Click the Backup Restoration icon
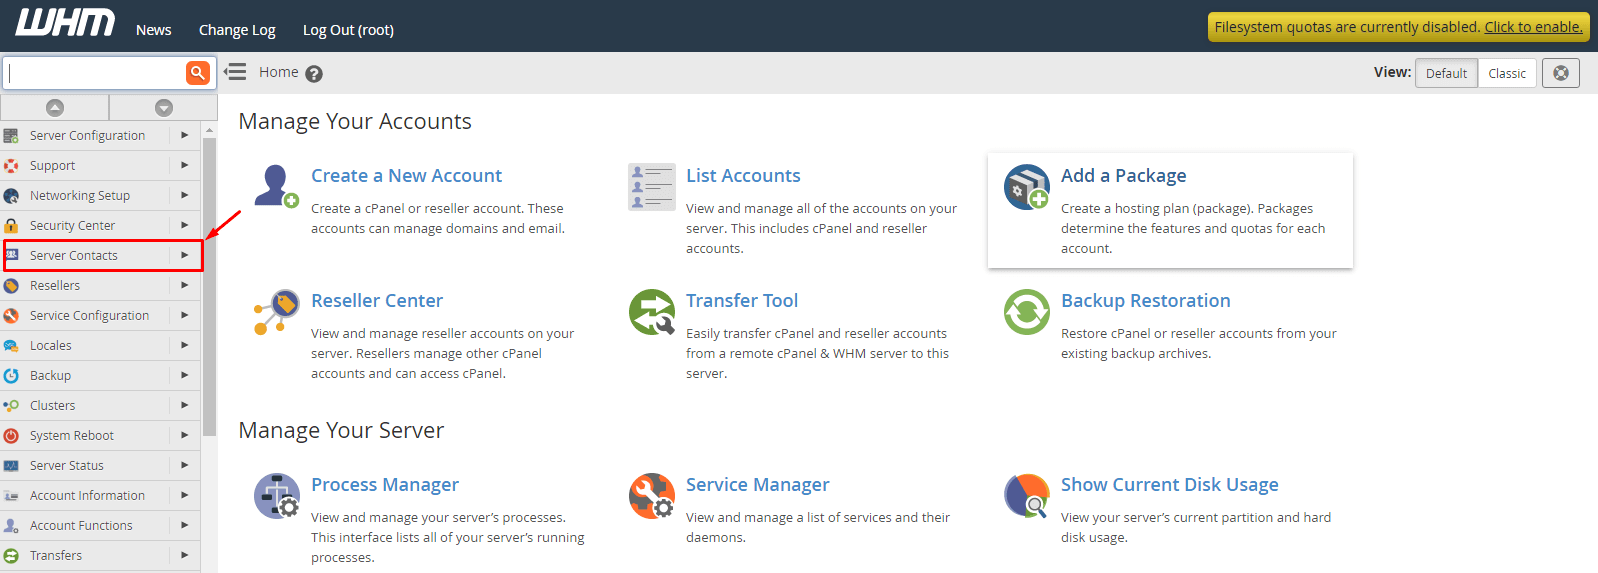The image size is (1598, 573). click(x=1027, y=312)
